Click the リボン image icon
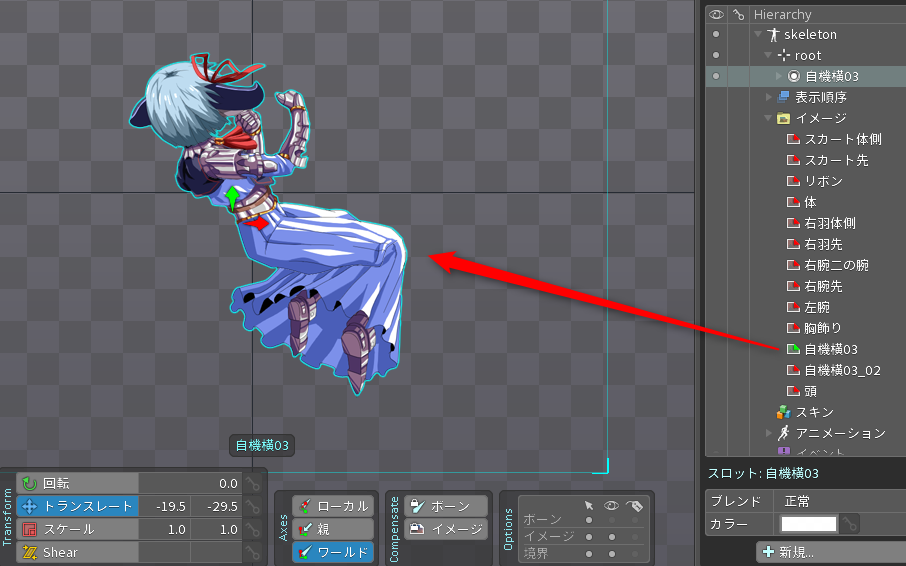This screenshot has width=906, height=566. point(793,181)
